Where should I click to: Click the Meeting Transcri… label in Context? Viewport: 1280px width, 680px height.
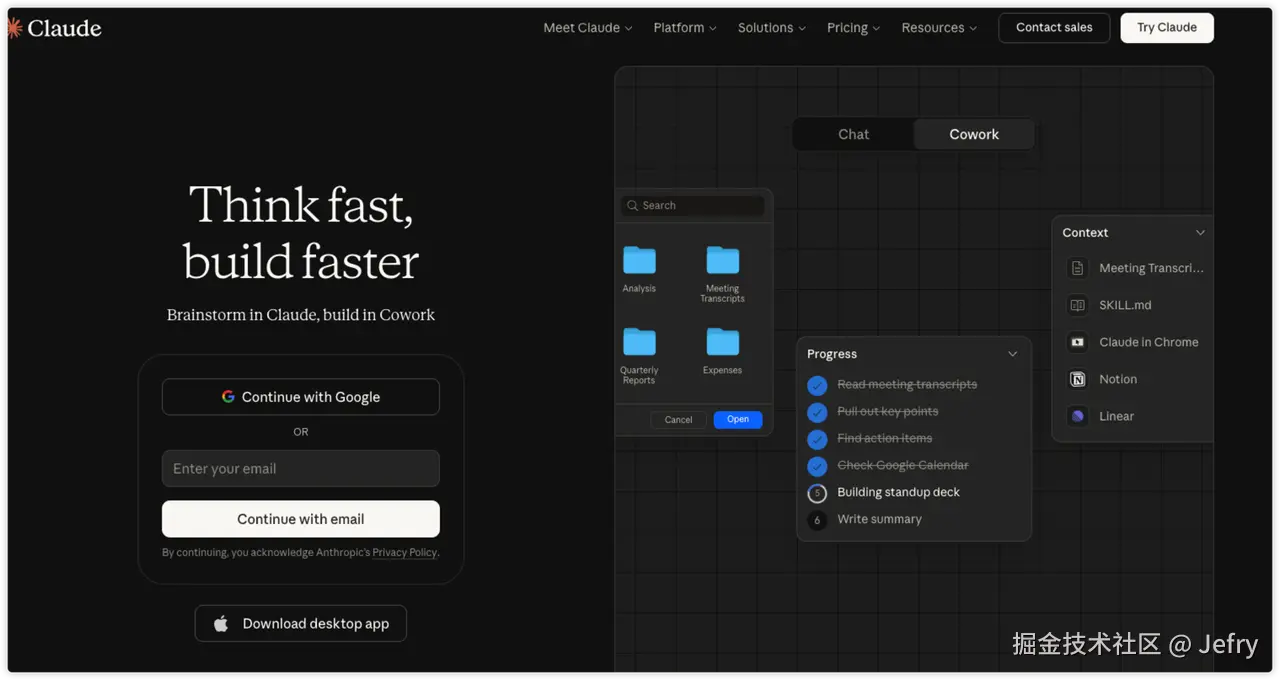(x=1151, y=268)
